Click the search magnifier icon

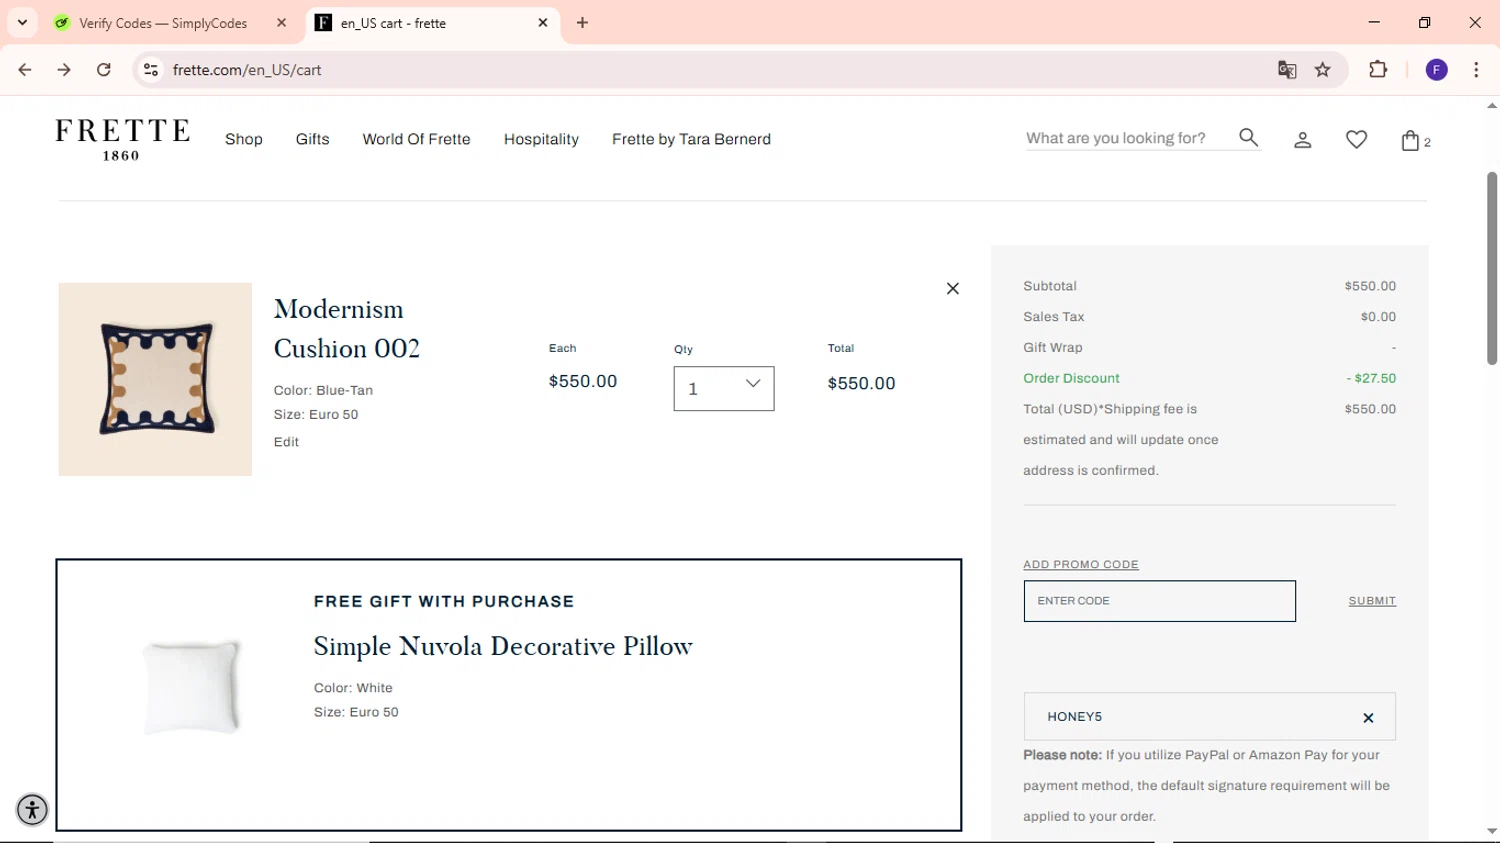[1248, 138]
